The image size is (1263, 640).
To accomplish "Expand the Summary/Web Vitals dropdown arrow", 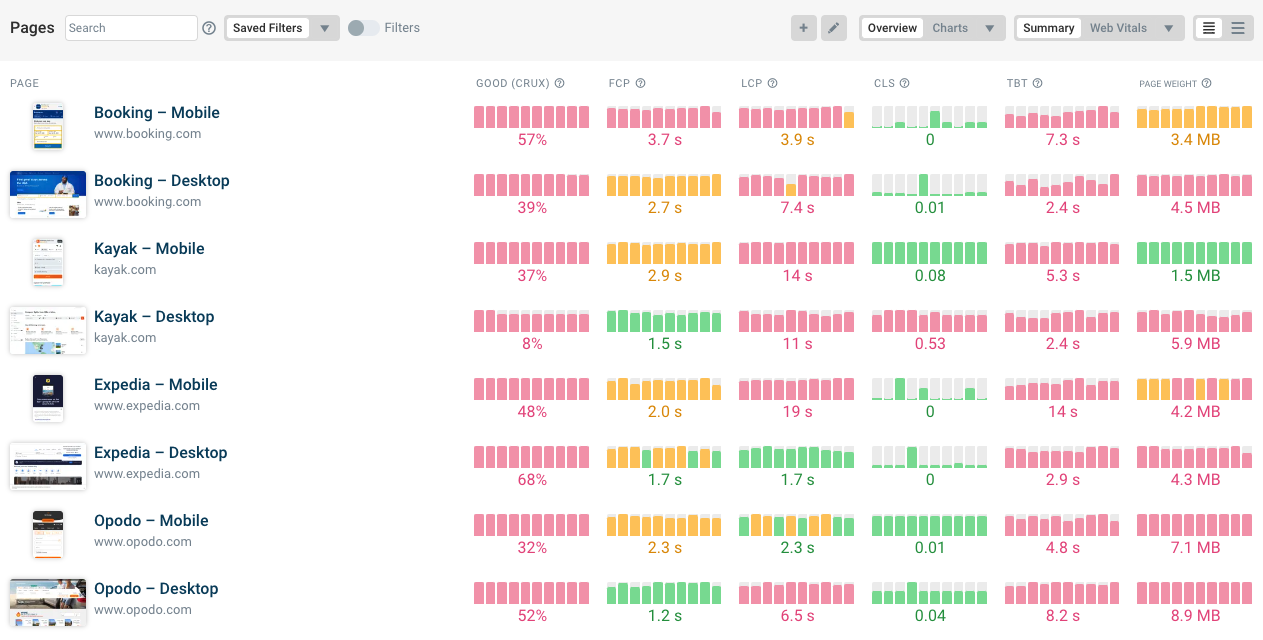I will click(1168, 28).
